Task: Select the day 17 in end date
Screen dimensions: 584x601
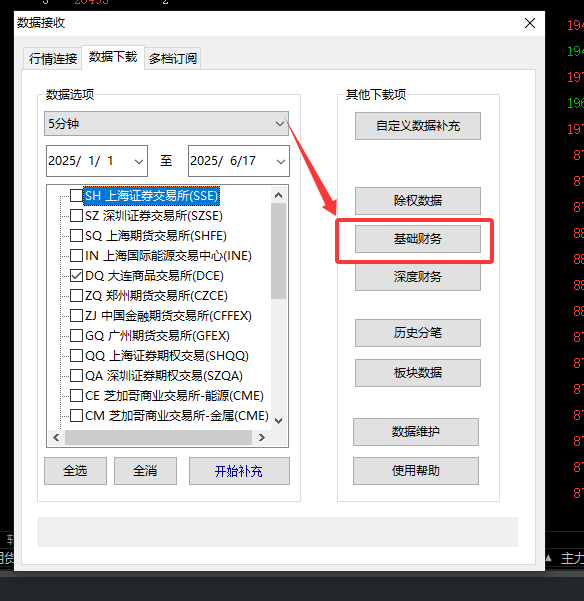Action: tap(249, 161)
